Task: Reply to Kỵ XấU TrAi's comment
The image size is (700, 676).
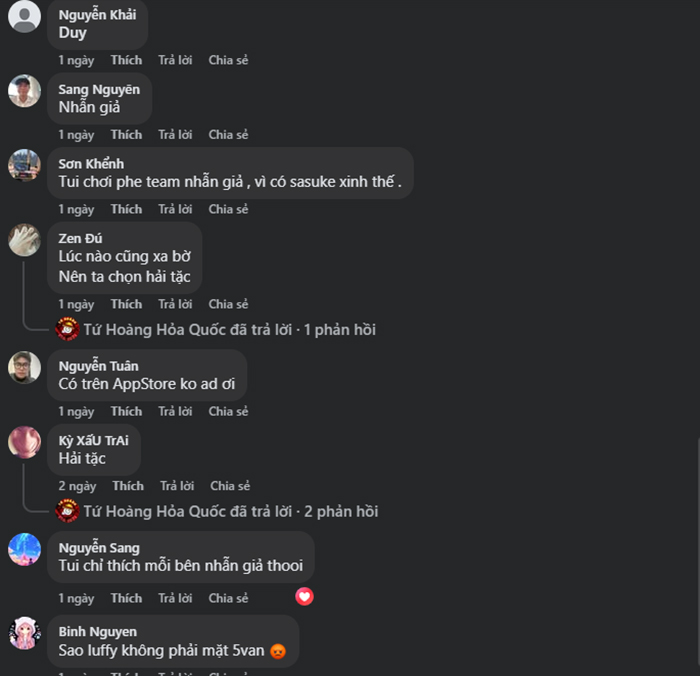Action: click(x=177, y=486)
